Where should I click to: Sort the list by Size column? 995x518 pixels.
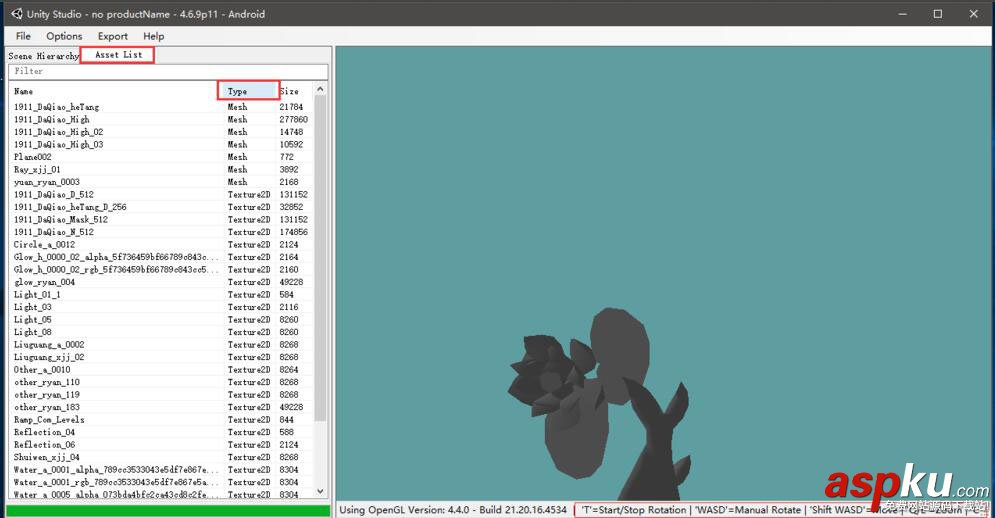[x=295, y=91]
